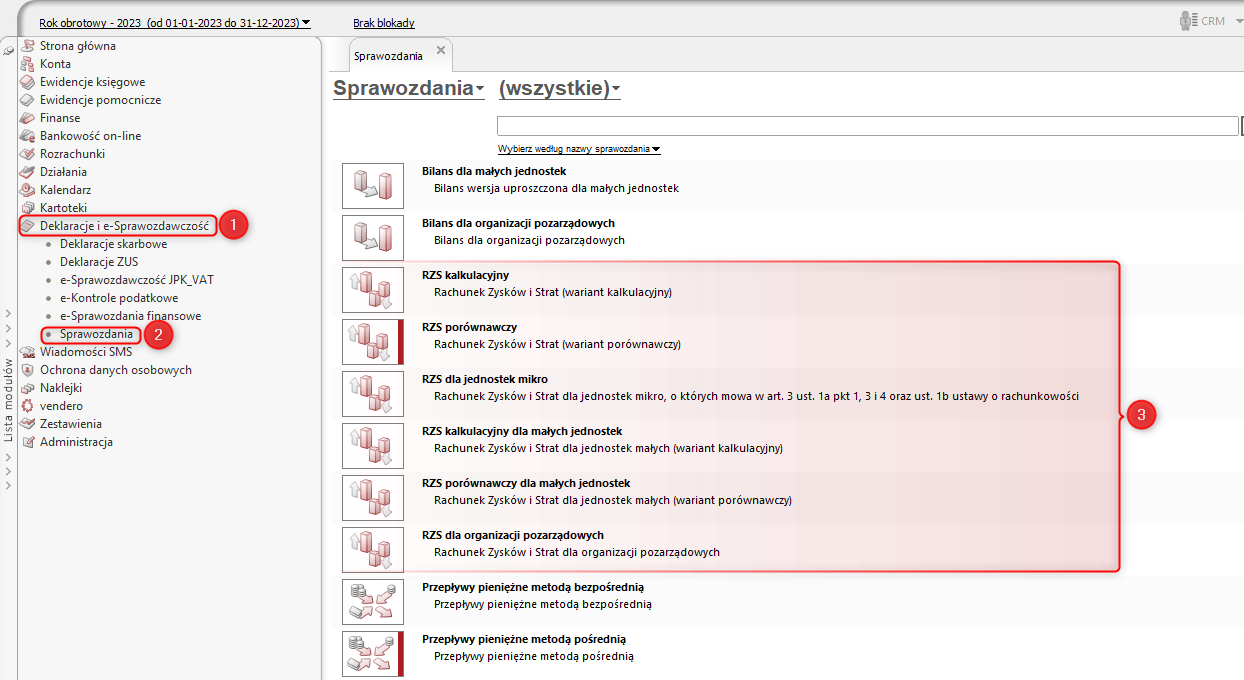1244x680 pixels.
Task: Open Deklaracje ZUS submenu item
Action: tap(99, 262)
